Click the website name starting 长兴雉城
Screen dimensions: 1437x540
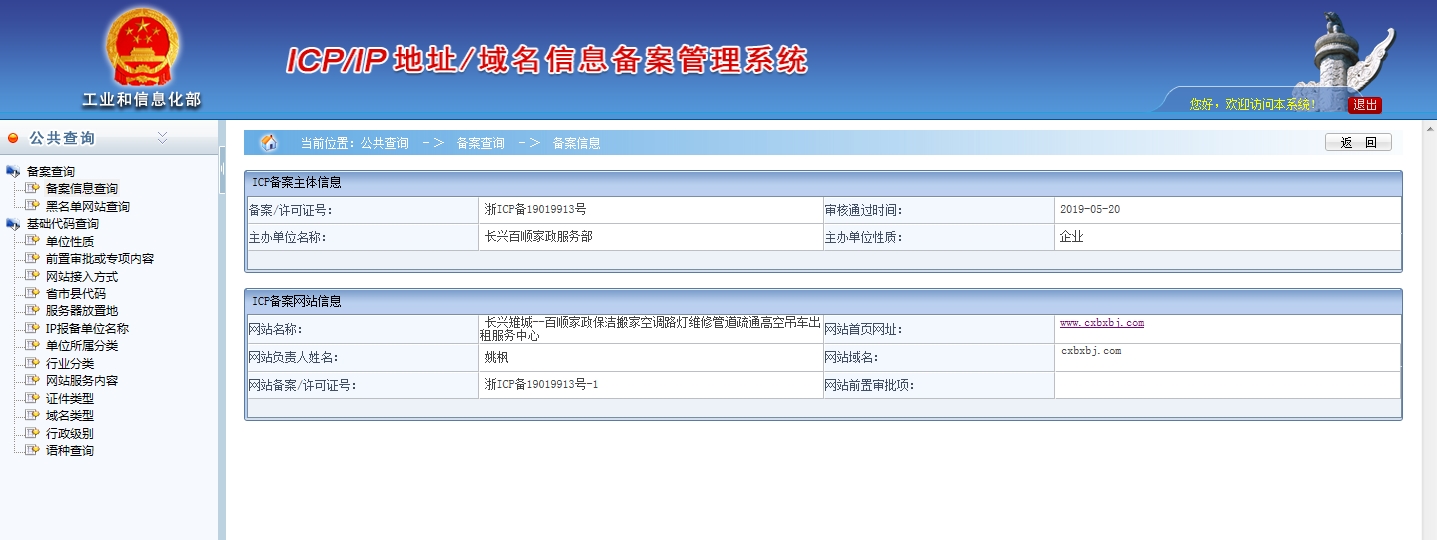point(650,329)
